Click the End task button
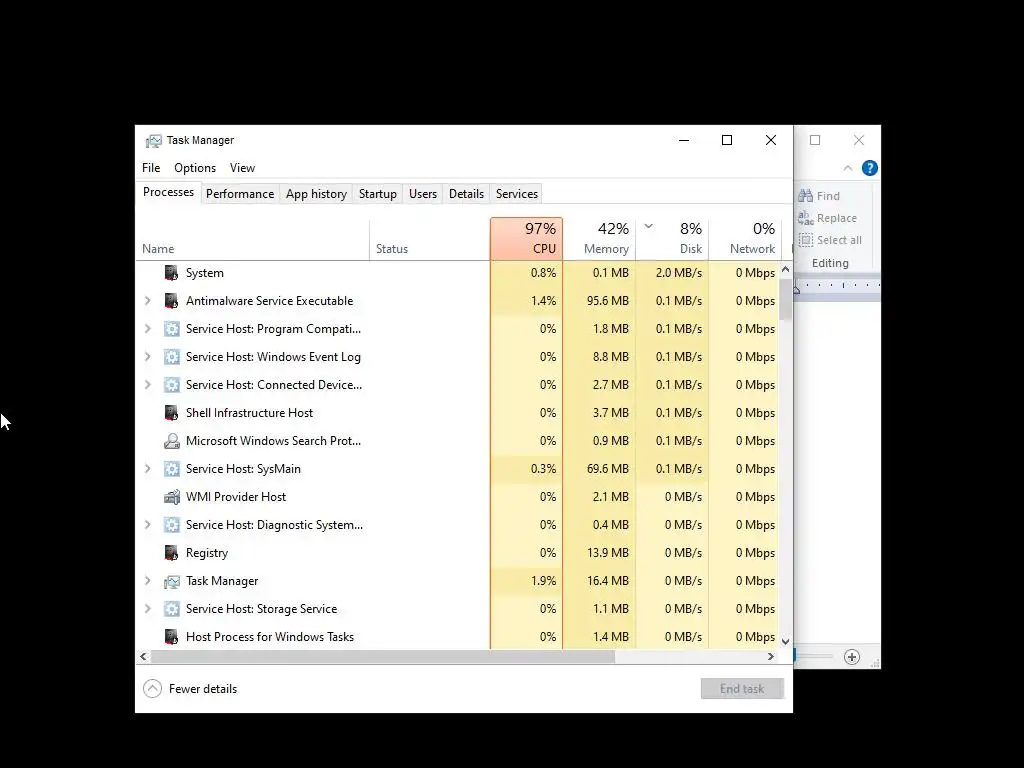 pos(742,688)
